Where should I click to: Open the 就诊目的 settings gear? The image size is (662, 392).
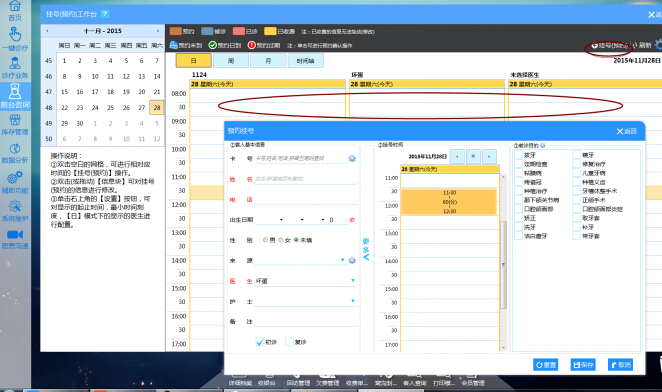(543, 145)
